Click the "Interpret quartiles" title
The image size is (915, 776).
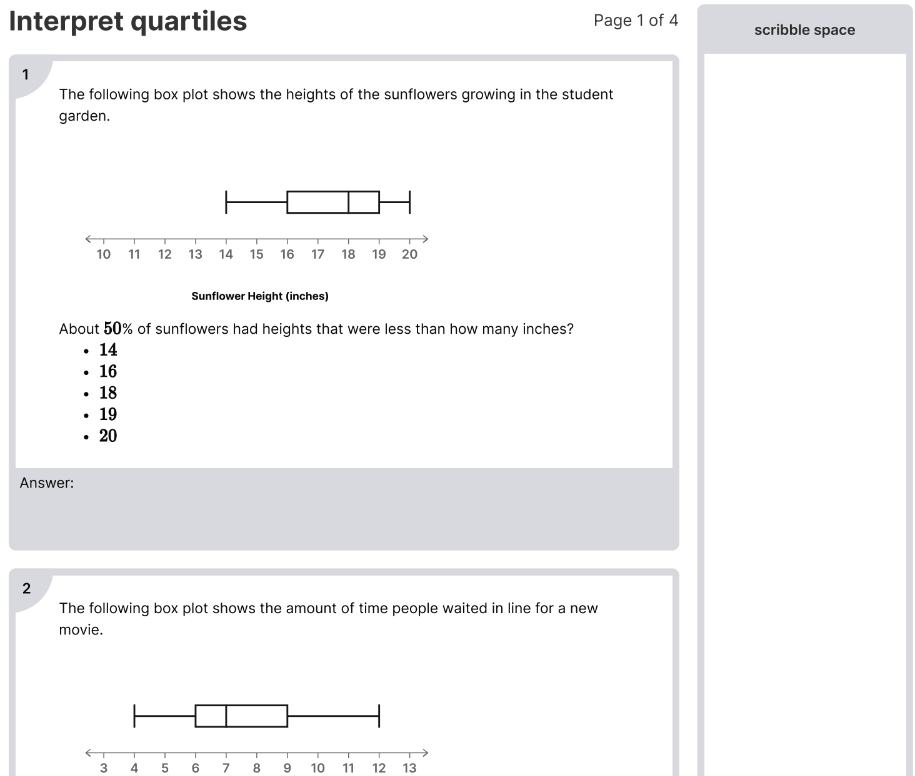pyautogui.click(x=128, y=21)
